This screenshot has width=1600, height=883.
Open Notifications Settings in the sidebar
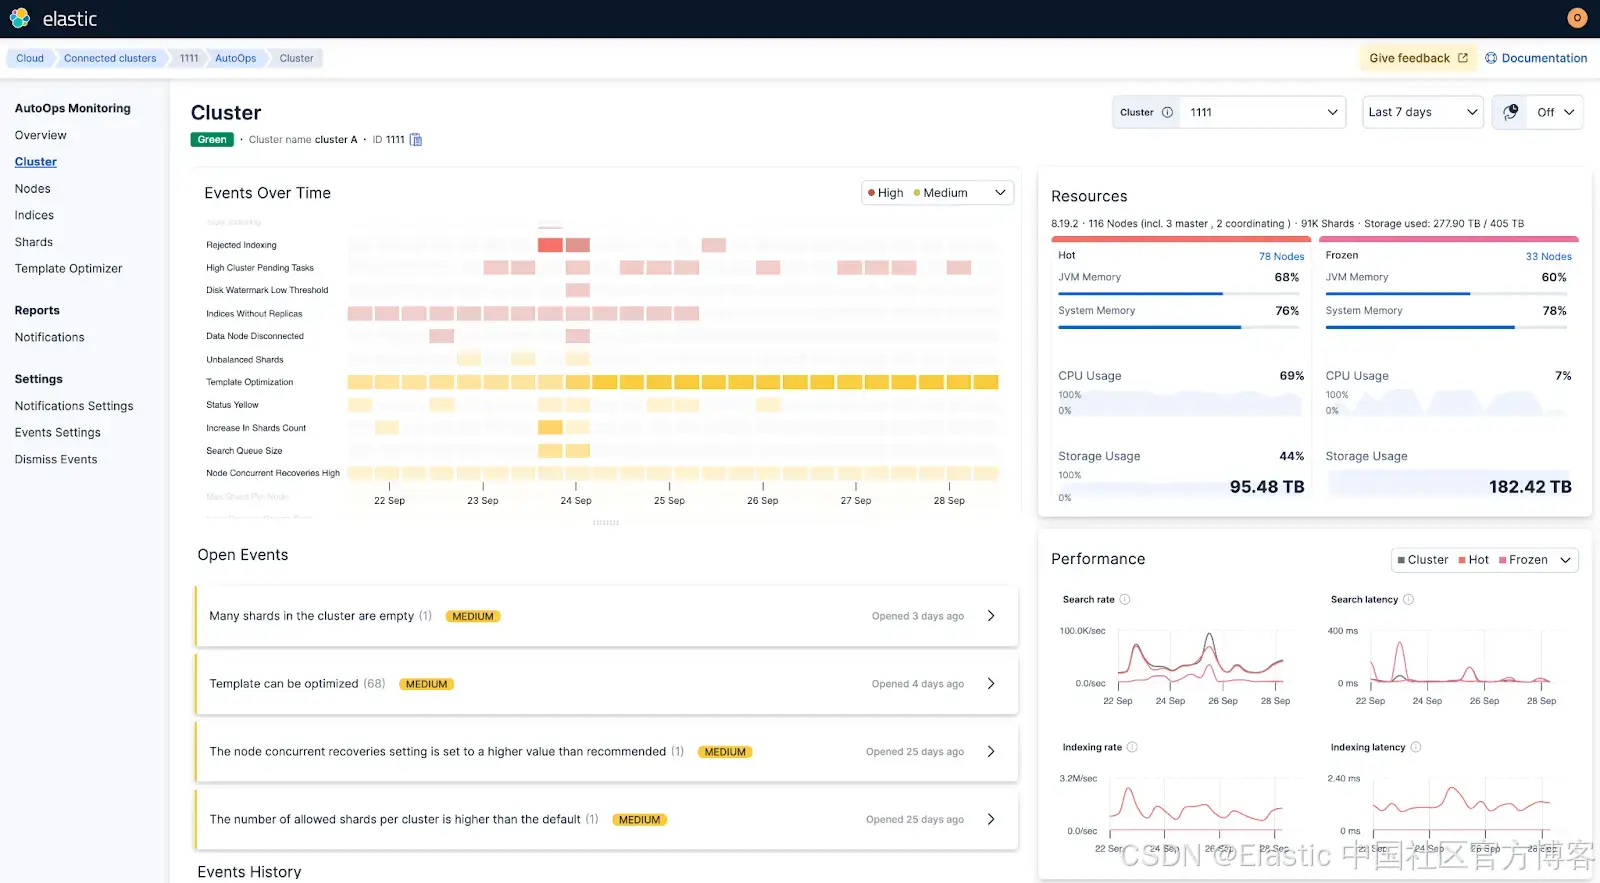tap(74, 406)
